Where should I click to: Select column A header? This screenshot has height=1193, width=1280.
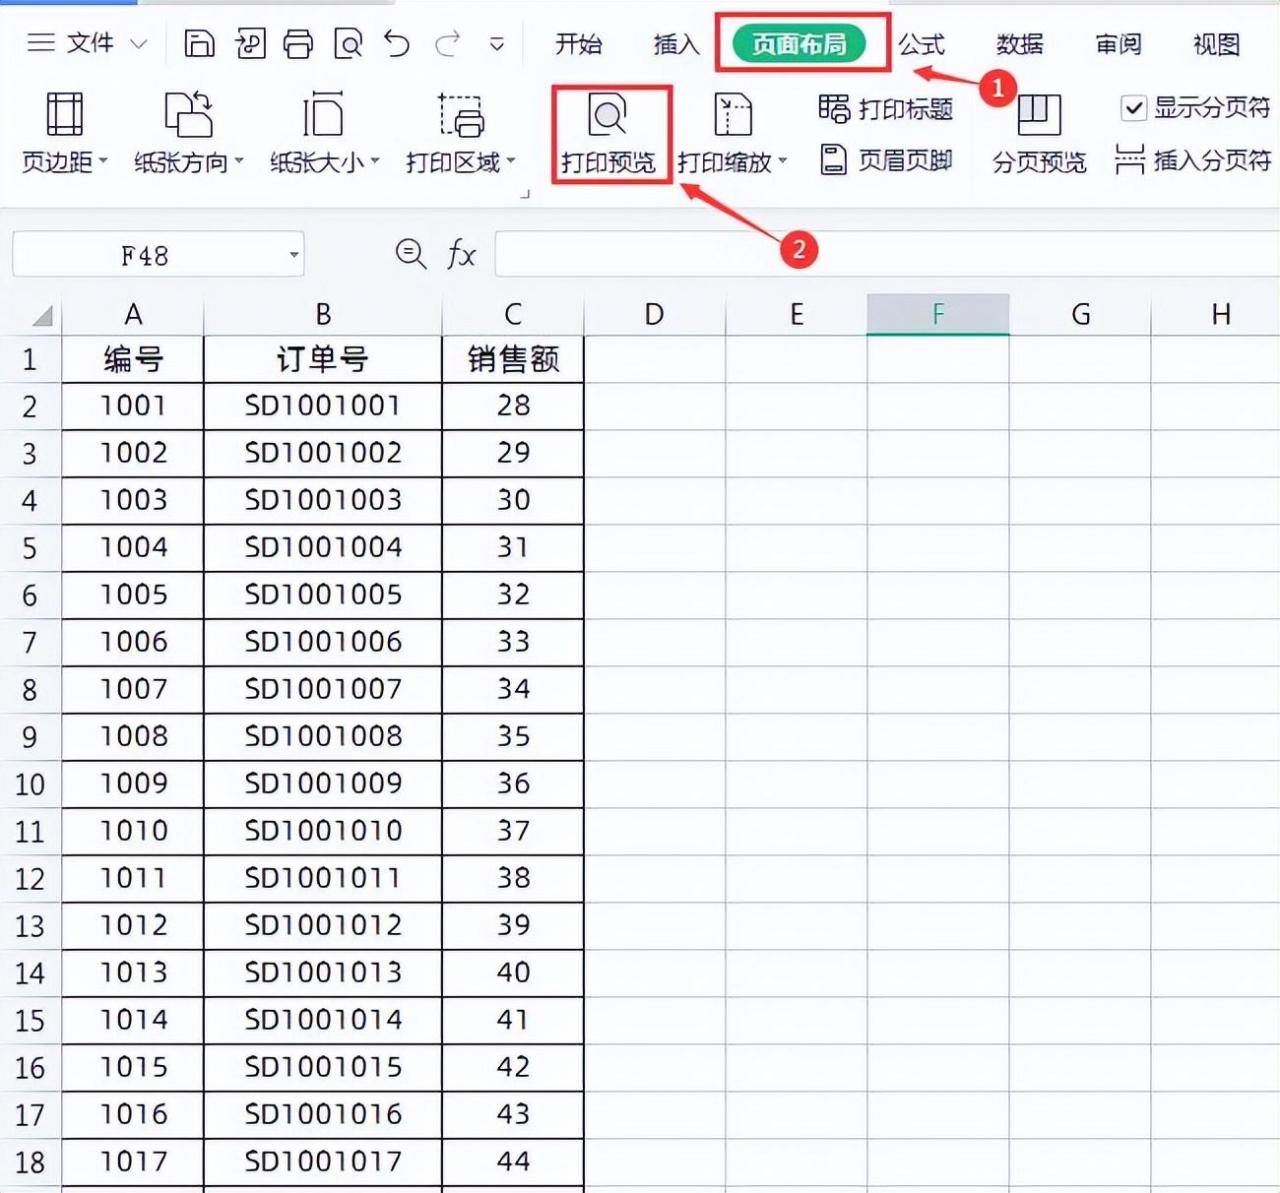(132, 315)
